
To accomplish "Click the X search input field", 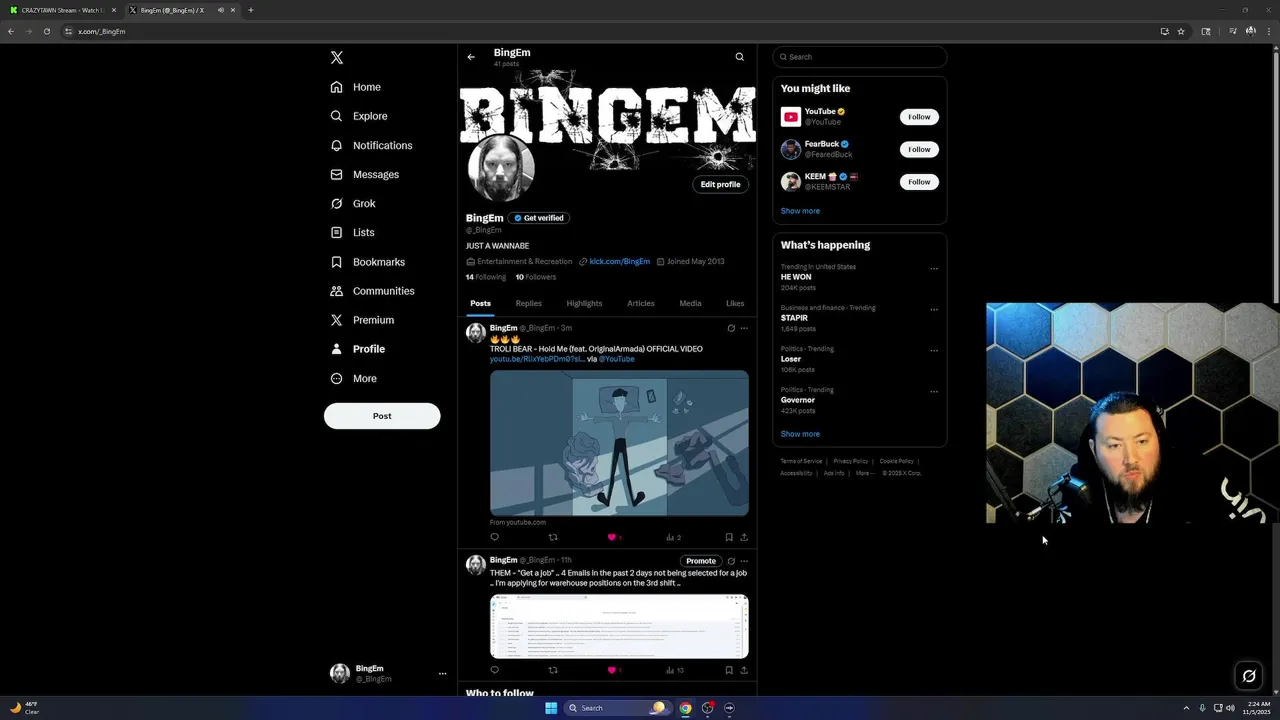I will 859,57.
